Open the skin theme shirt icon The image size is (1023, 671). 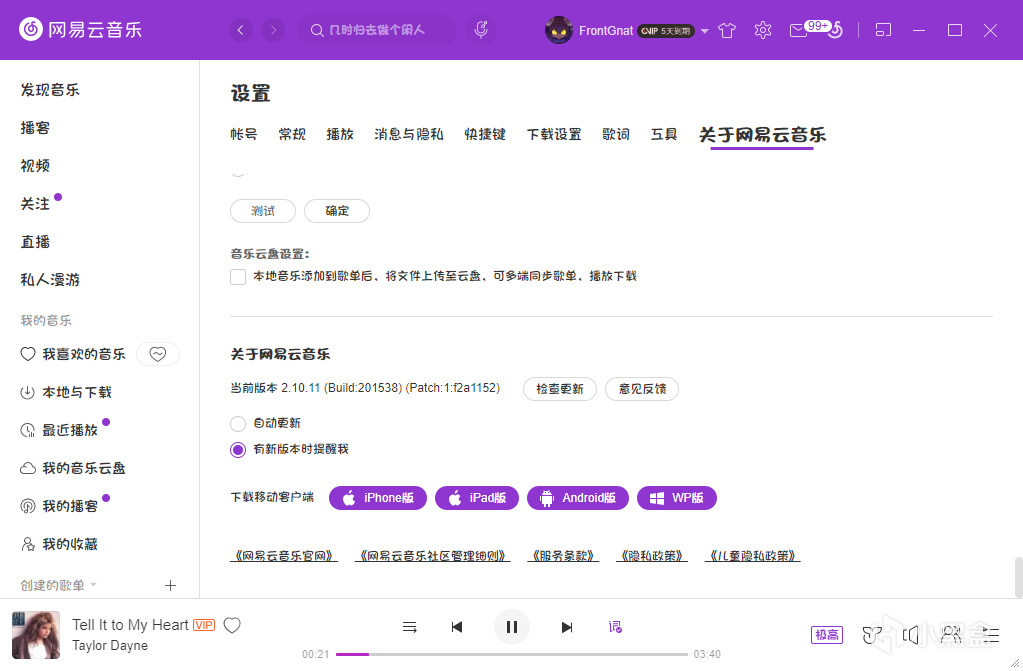pyautogui.click(x=727, y=30)
